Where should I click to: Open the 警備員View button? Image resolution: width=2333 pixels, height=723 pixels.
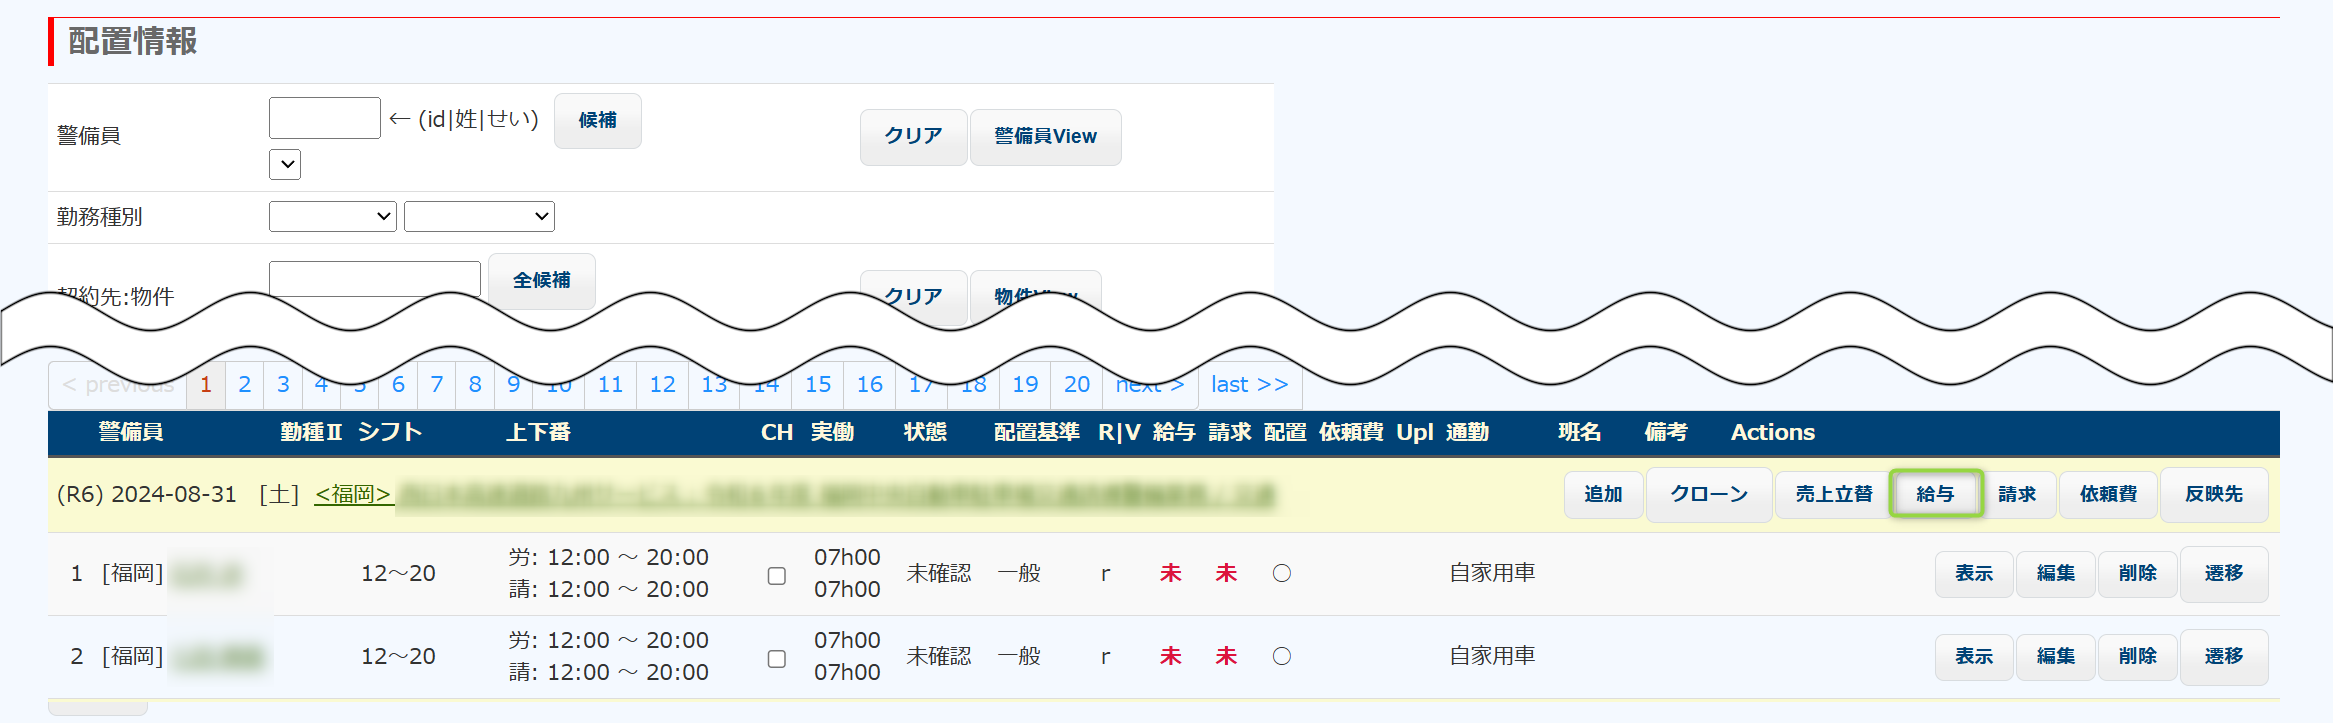pyautogui.click(x=1045, y=137)
